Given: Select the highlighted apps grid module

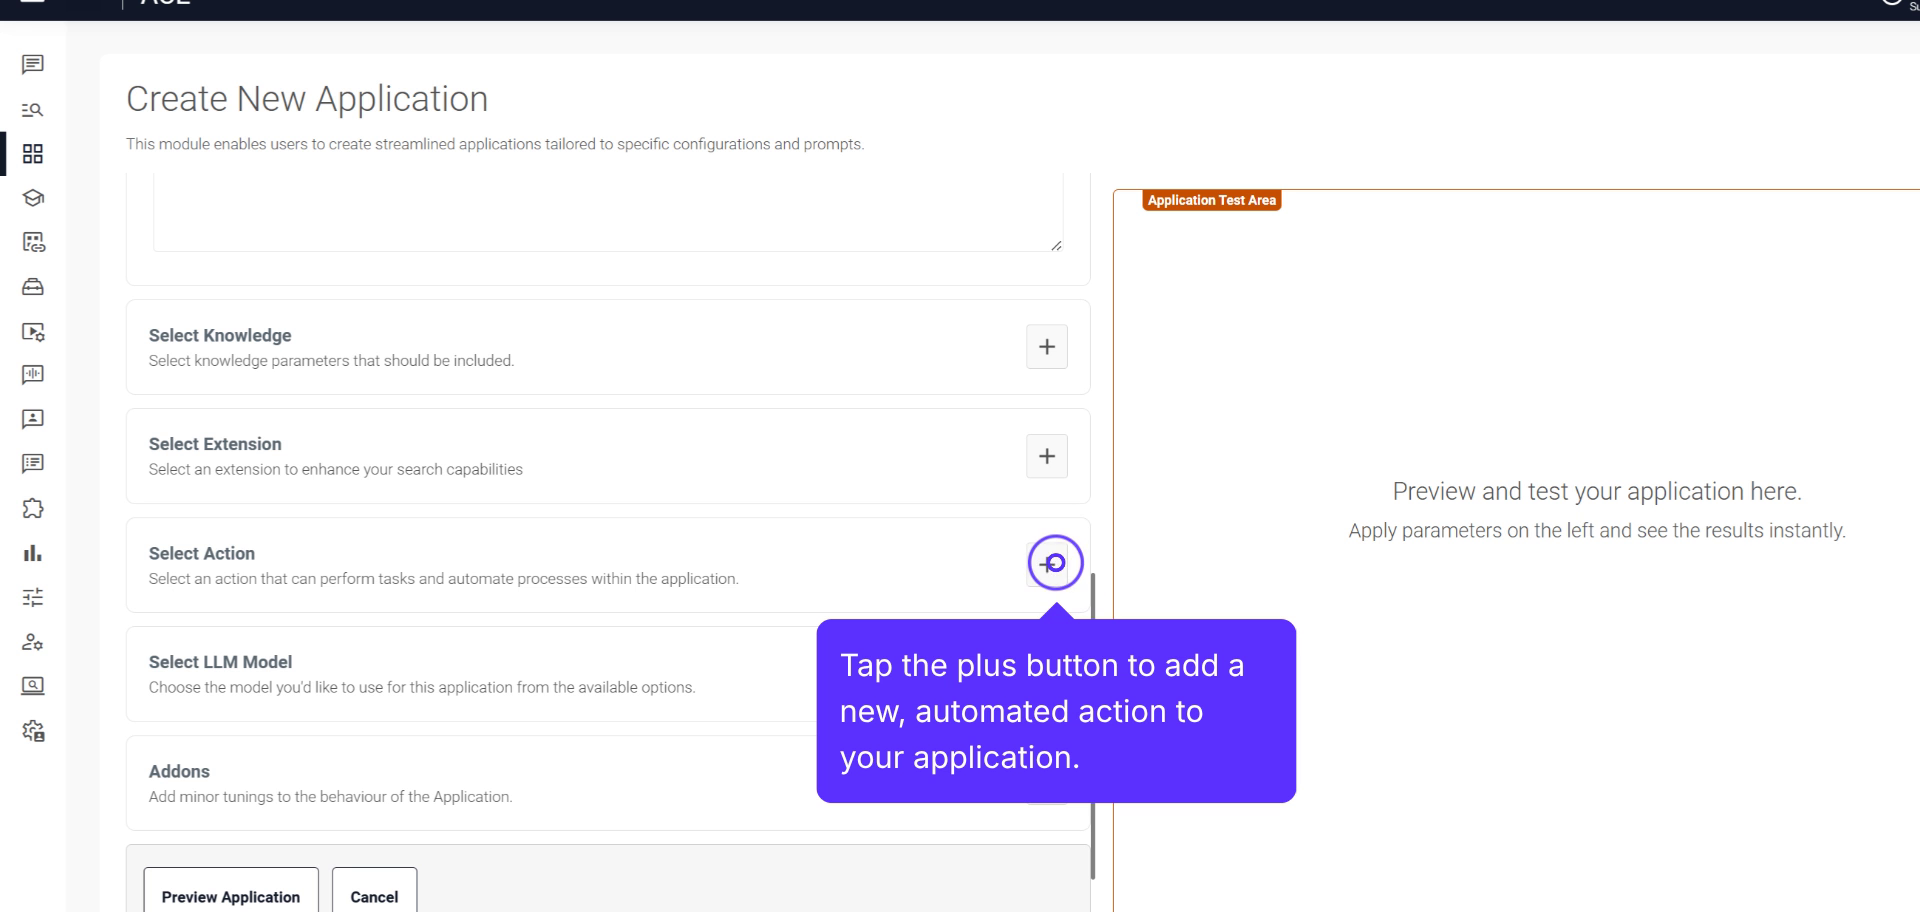Looking at the screenshot, I should point(33,154).
